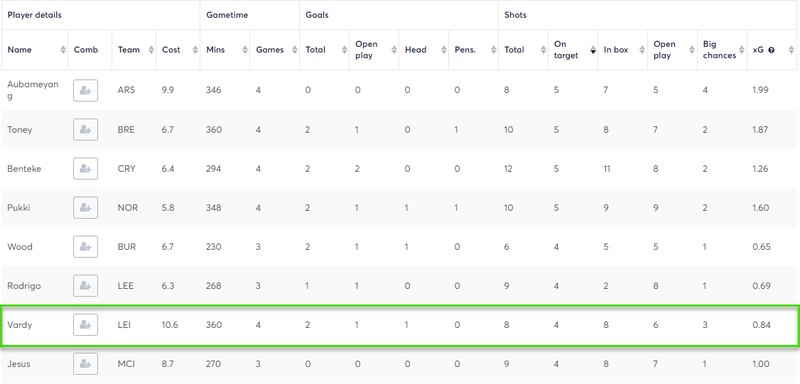
Task: Add Pukki to the comparison
Action: coord(85,208)
